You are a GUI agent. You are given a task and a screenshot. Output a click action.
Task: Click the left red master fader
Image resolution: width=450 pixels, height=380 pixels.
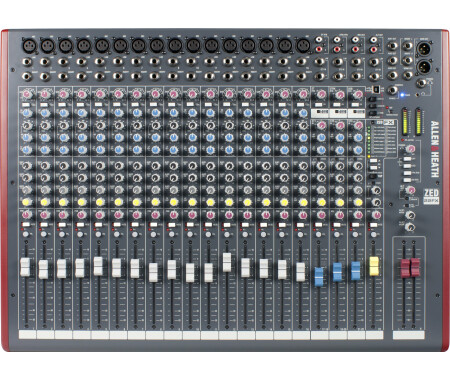[405, 268]
